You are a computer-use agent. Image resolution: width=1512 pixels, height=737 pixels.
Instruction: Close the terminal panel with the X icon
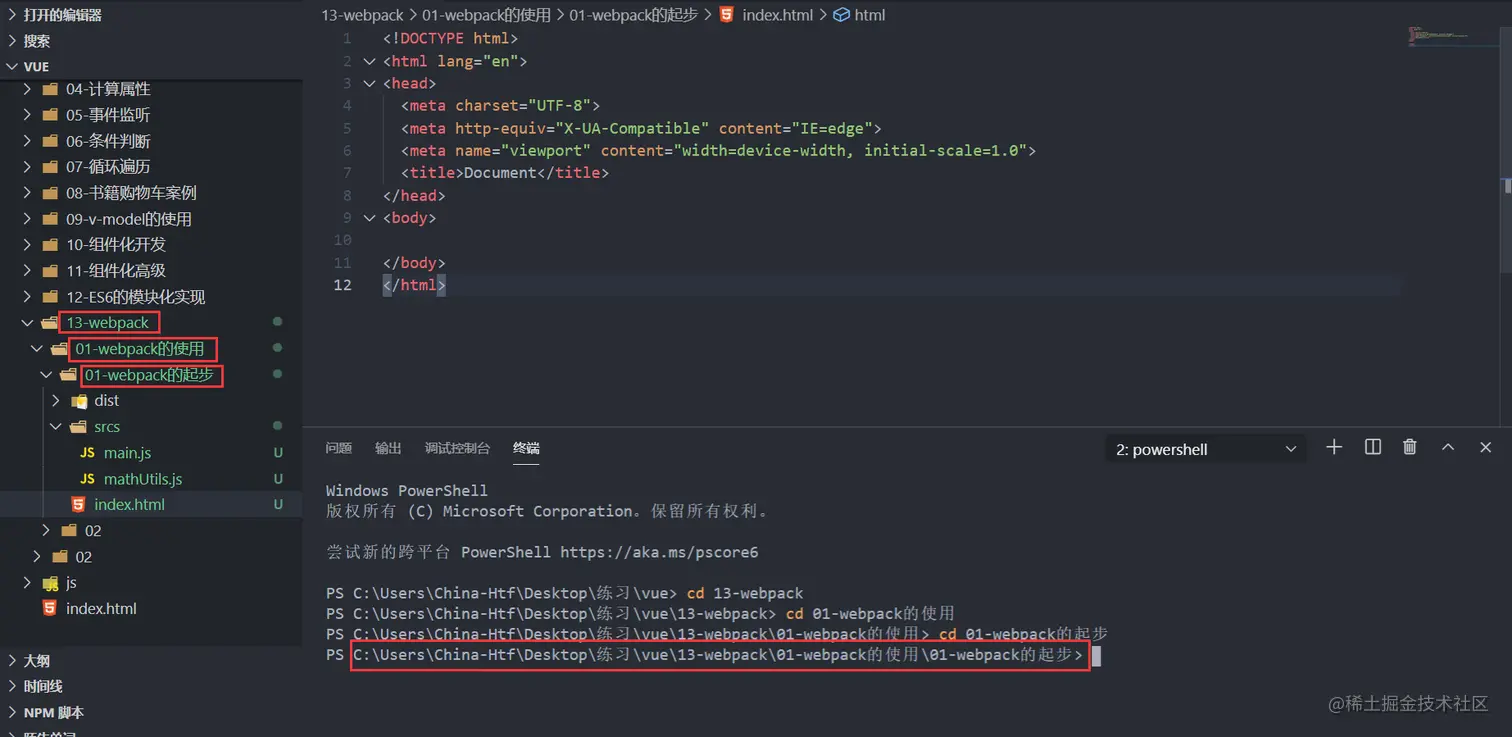coord(1485,447)
